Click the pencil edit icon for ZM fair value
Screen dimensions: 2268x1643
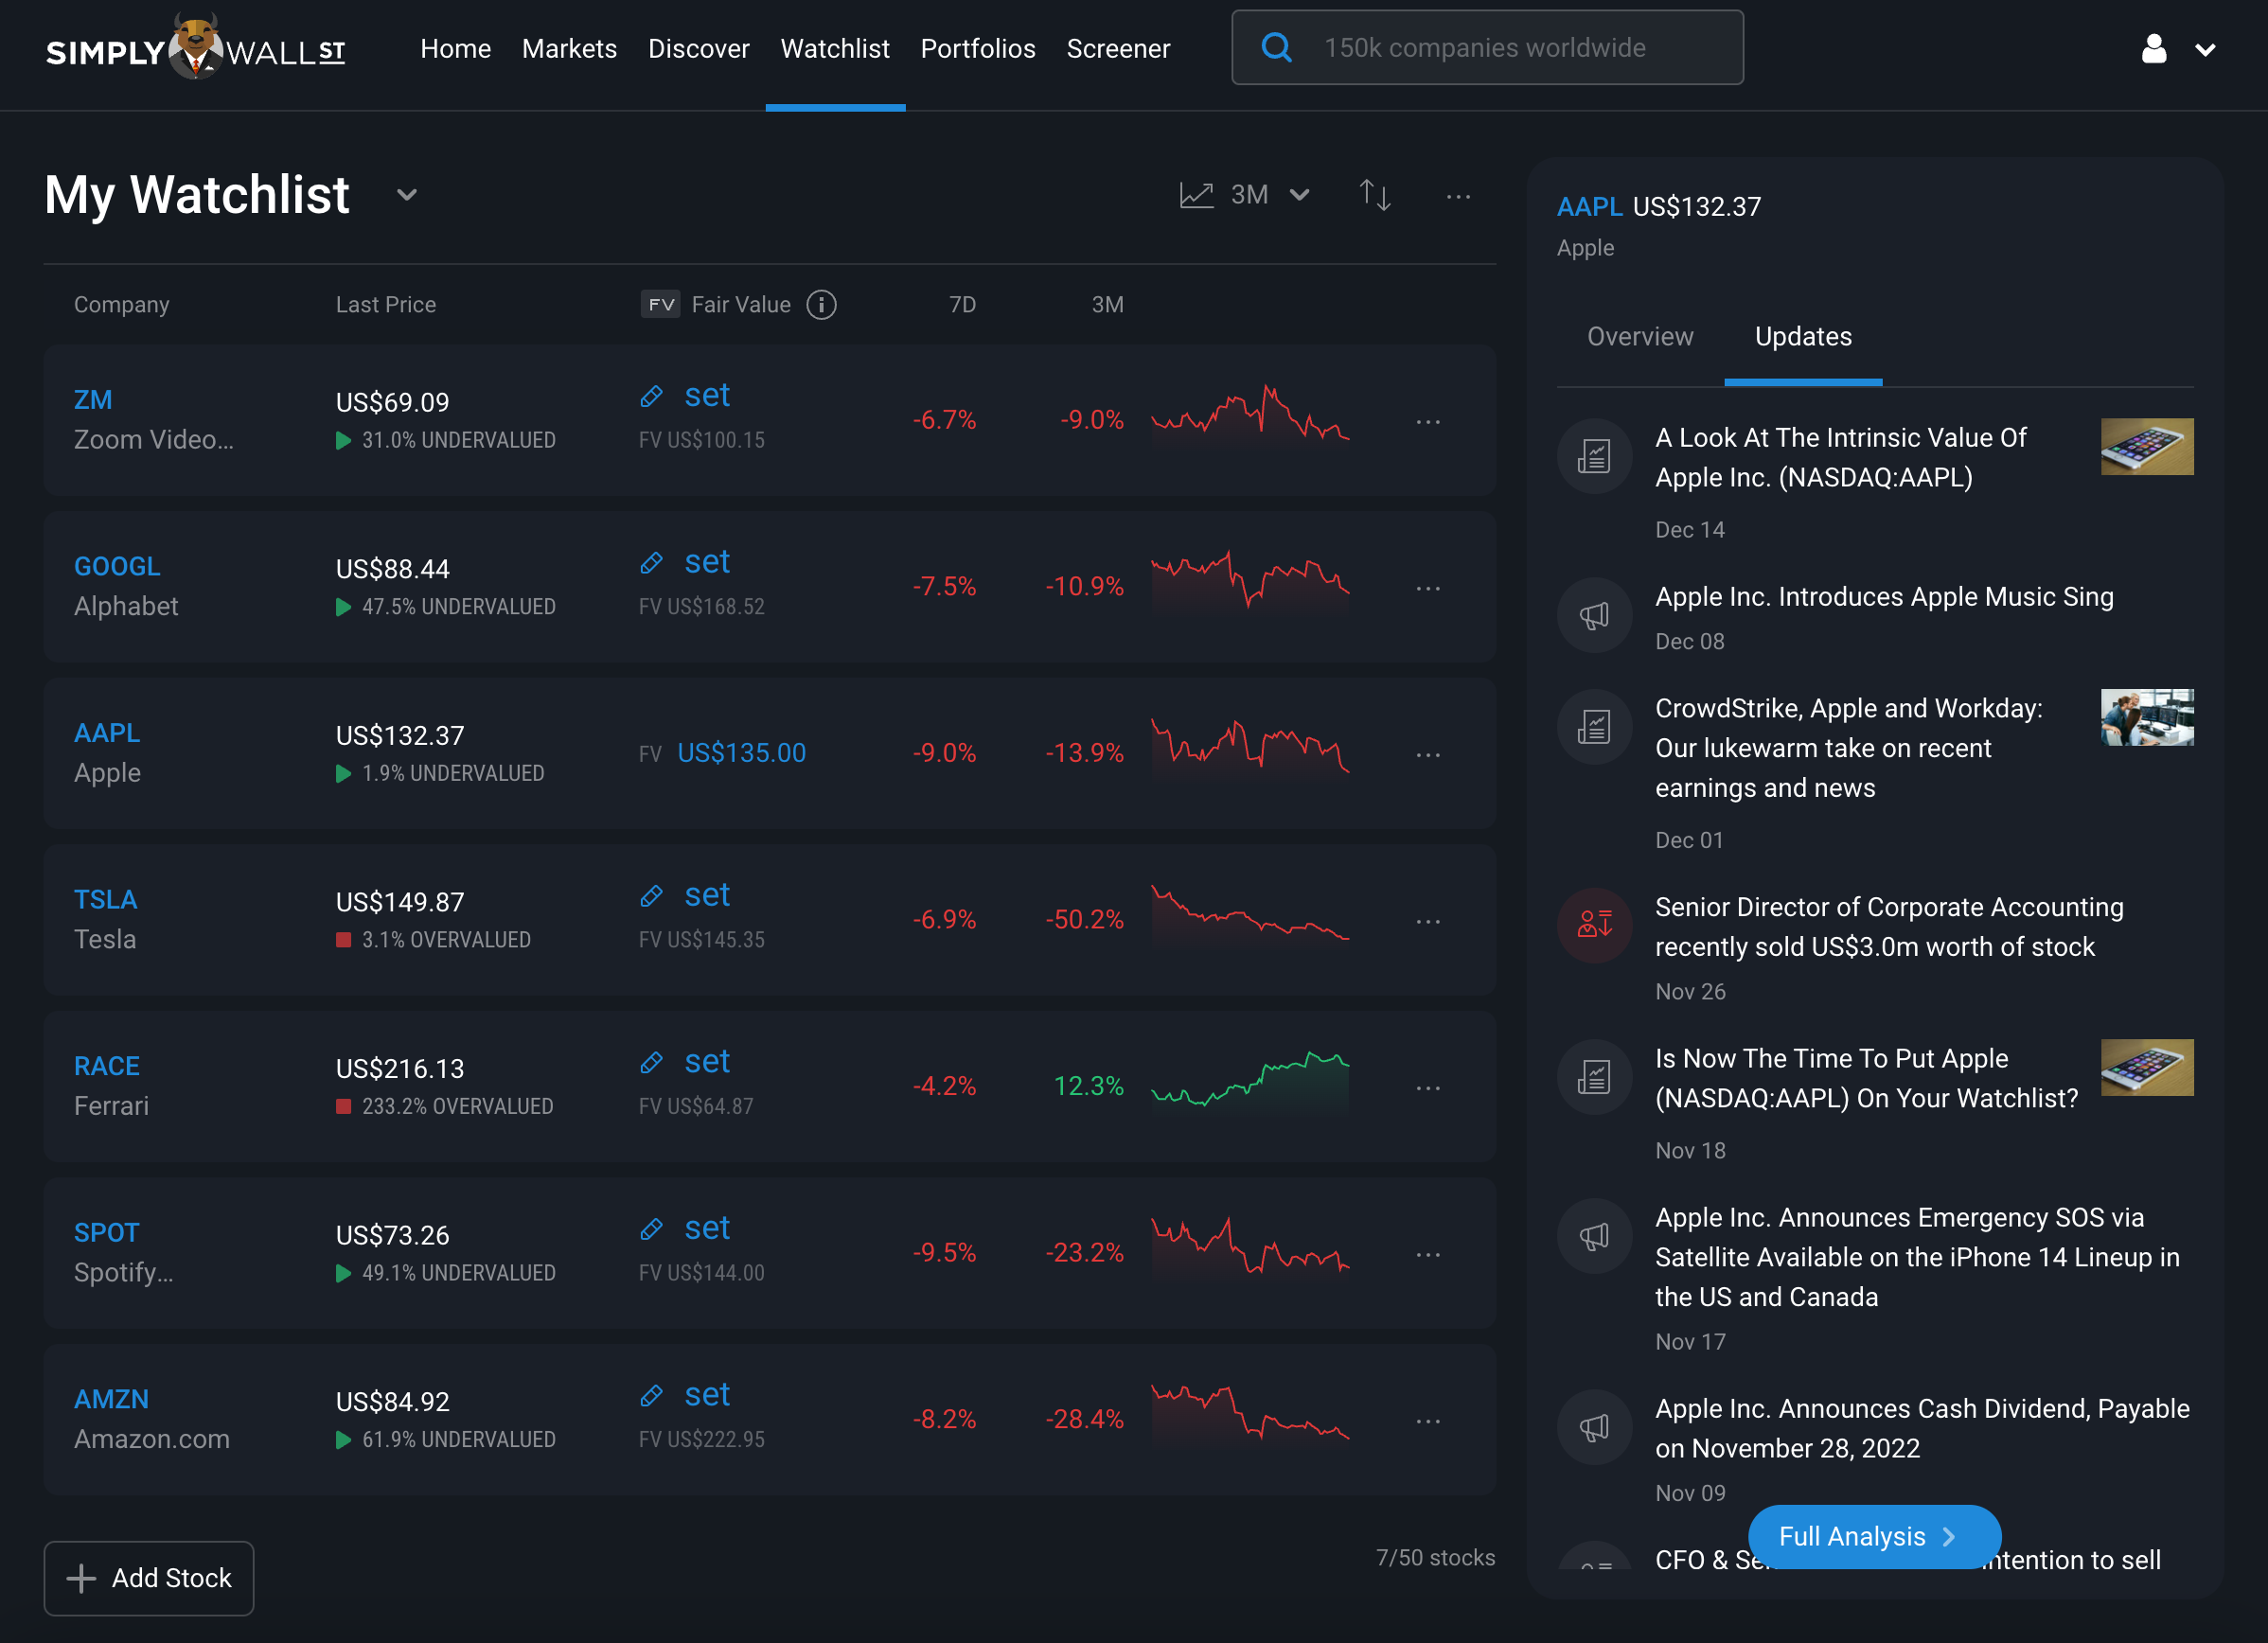652,396
